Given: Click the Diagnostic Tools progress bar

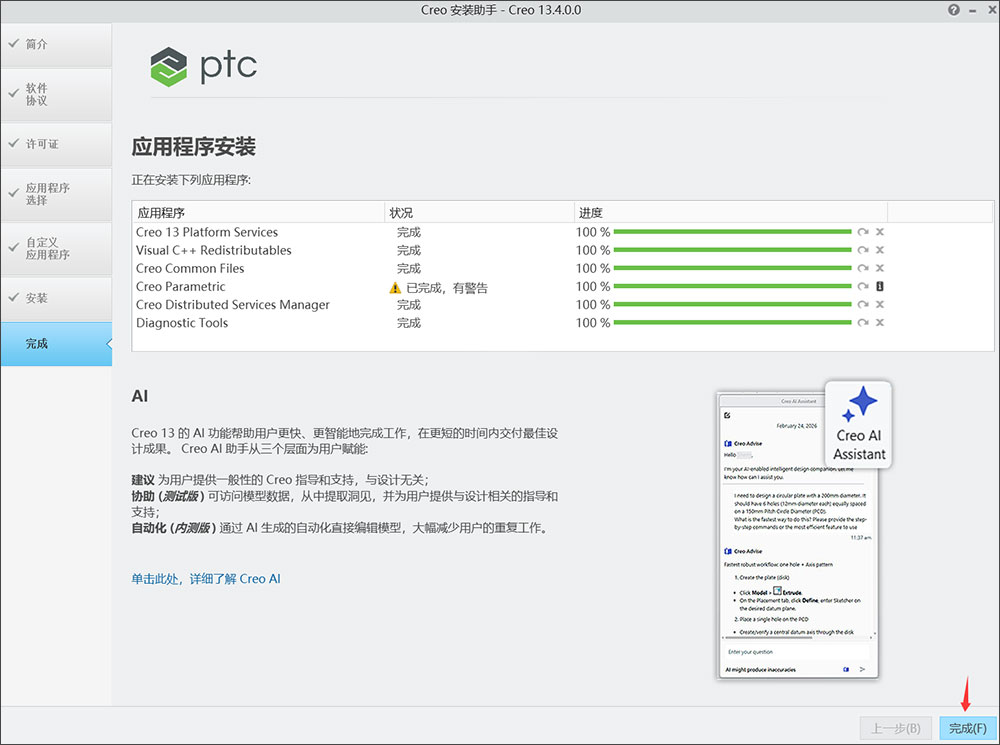Looking at the screenshot, I should click(732, 322).
